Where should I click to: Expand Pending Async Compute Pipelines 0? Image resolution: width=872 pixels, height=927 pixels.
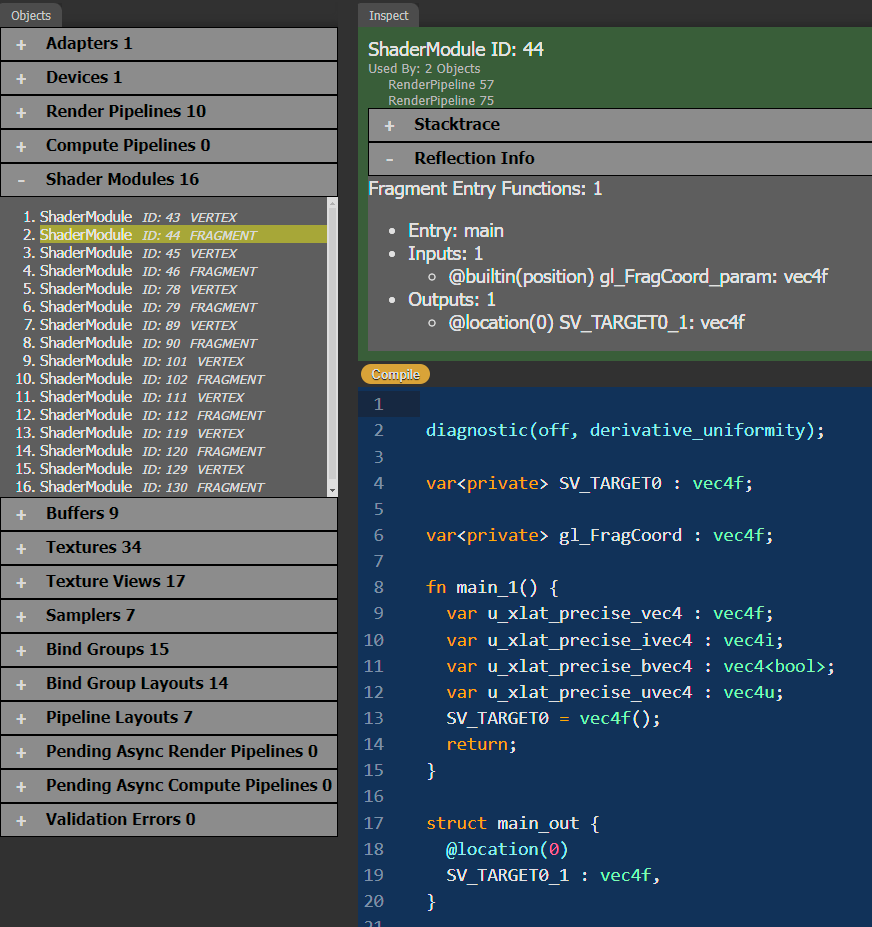pyautogui.click(x=169, y=785)
